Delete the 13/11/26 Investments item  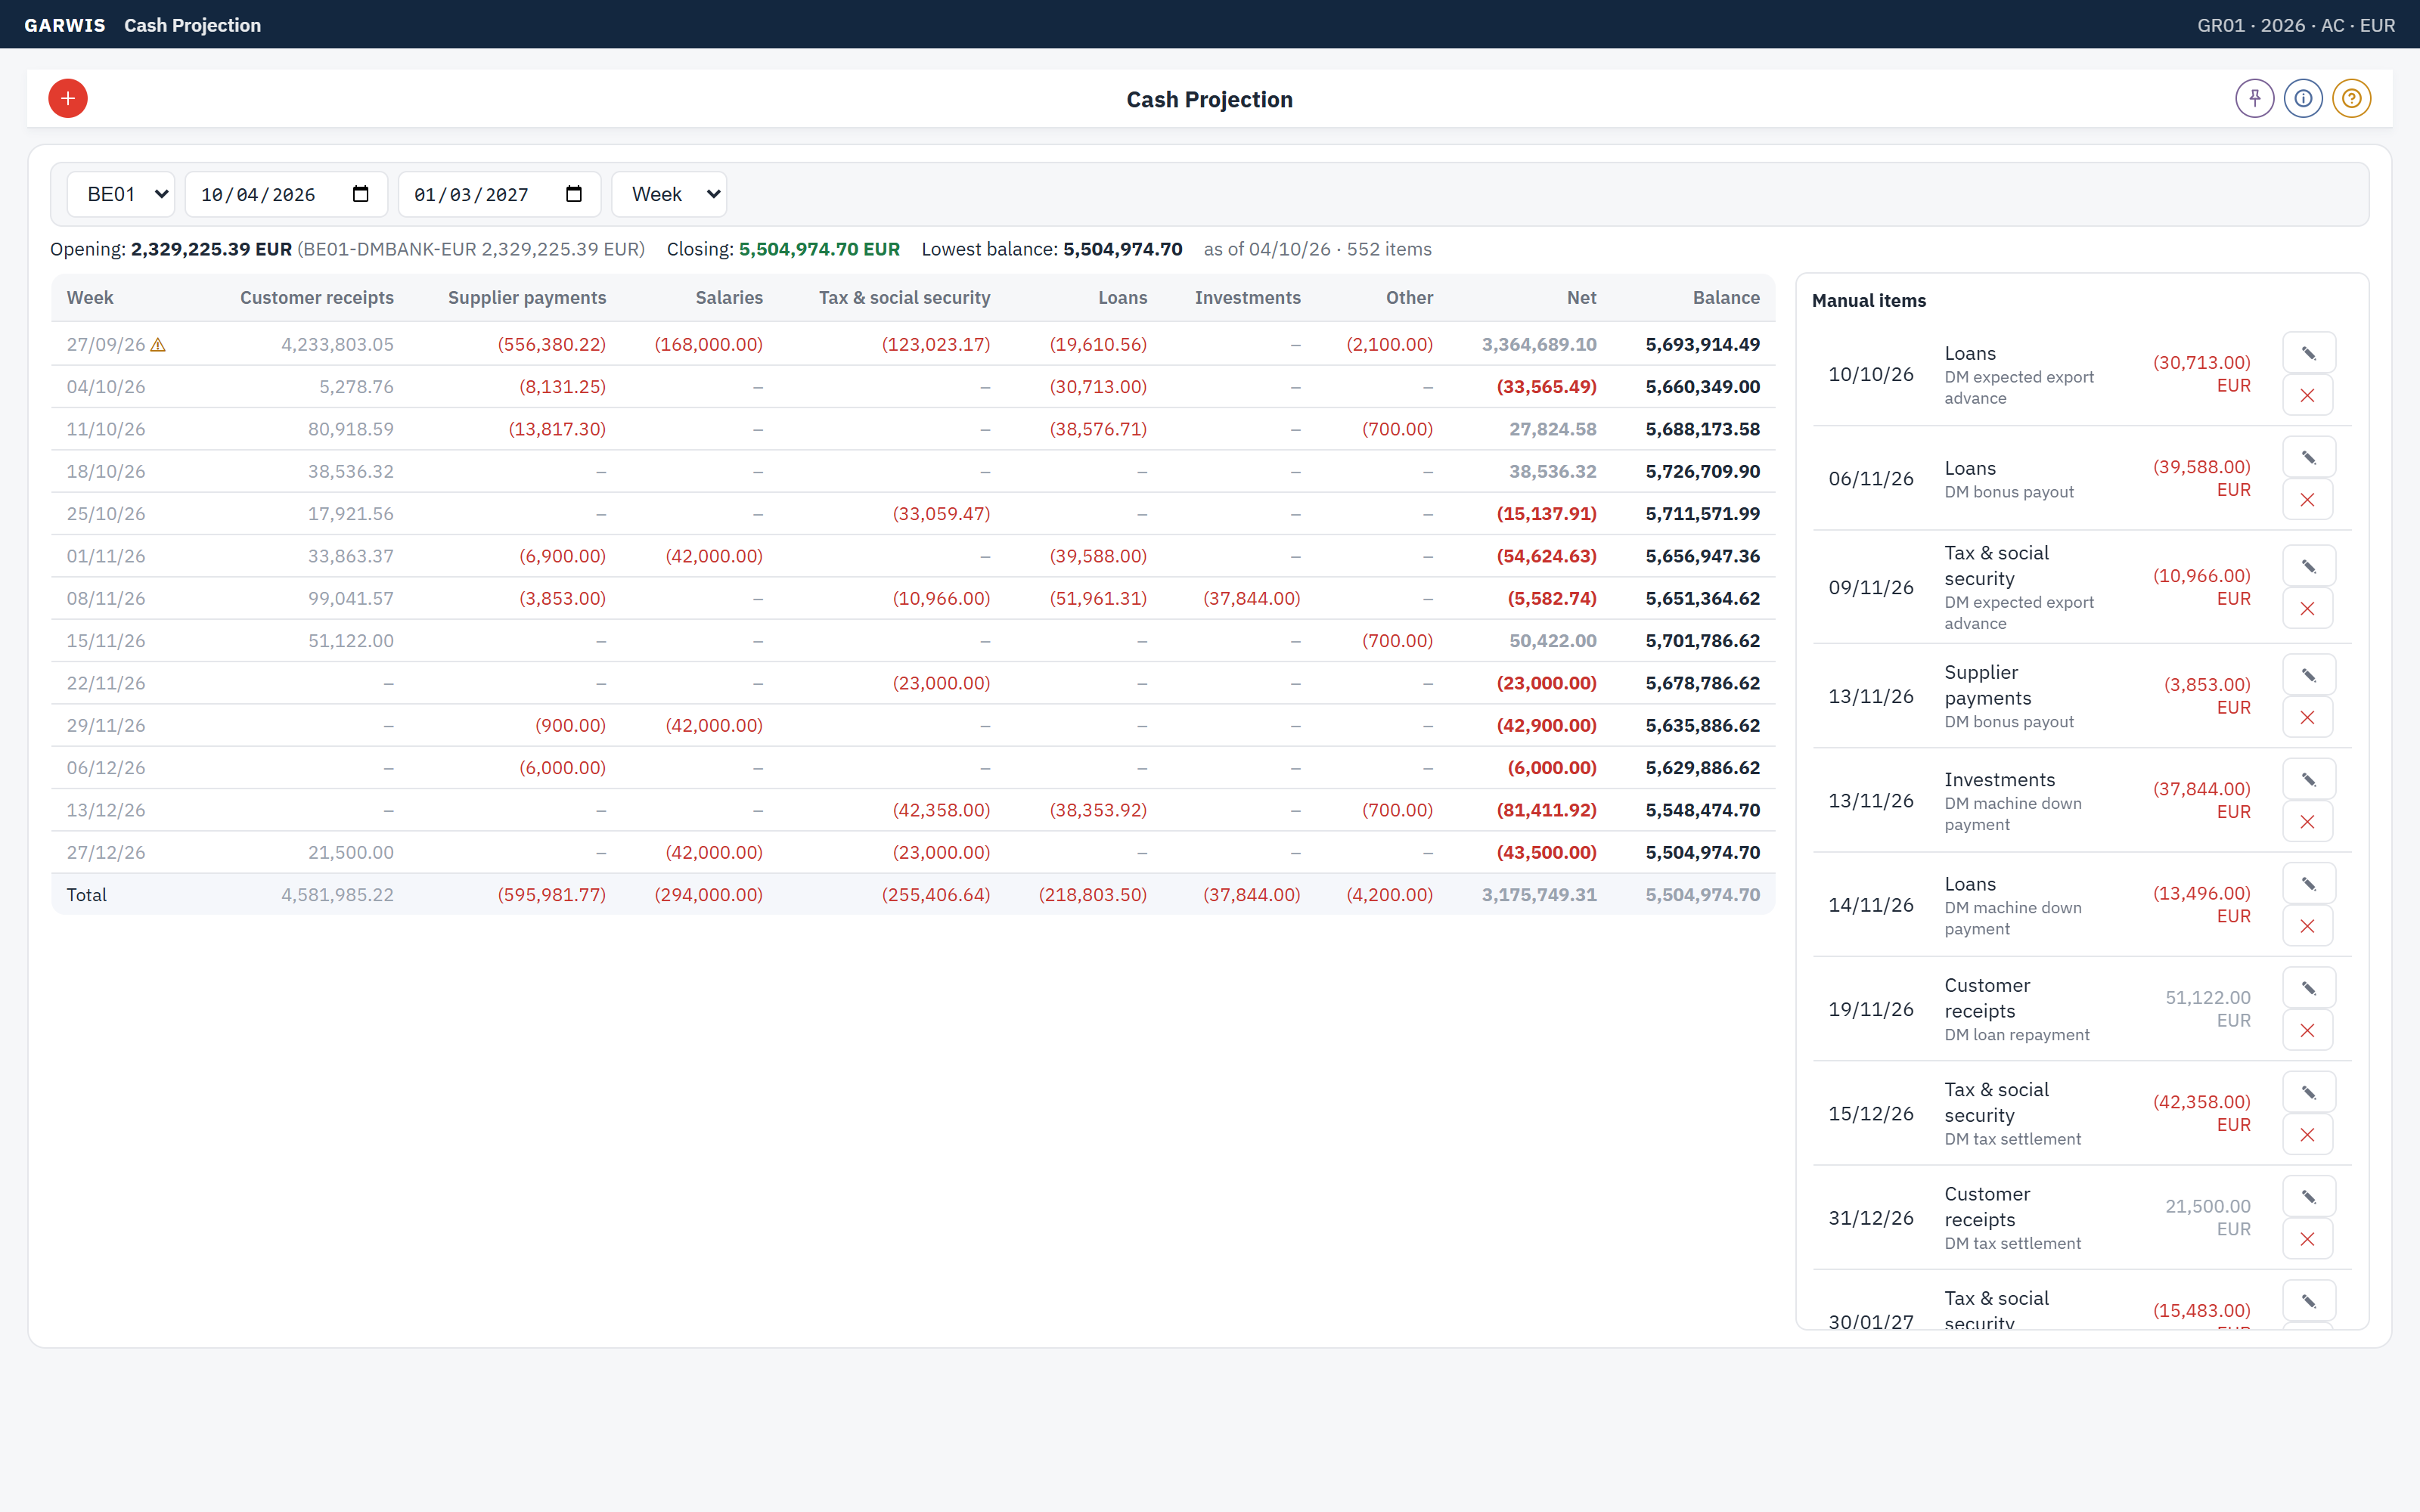(2308, 821)
